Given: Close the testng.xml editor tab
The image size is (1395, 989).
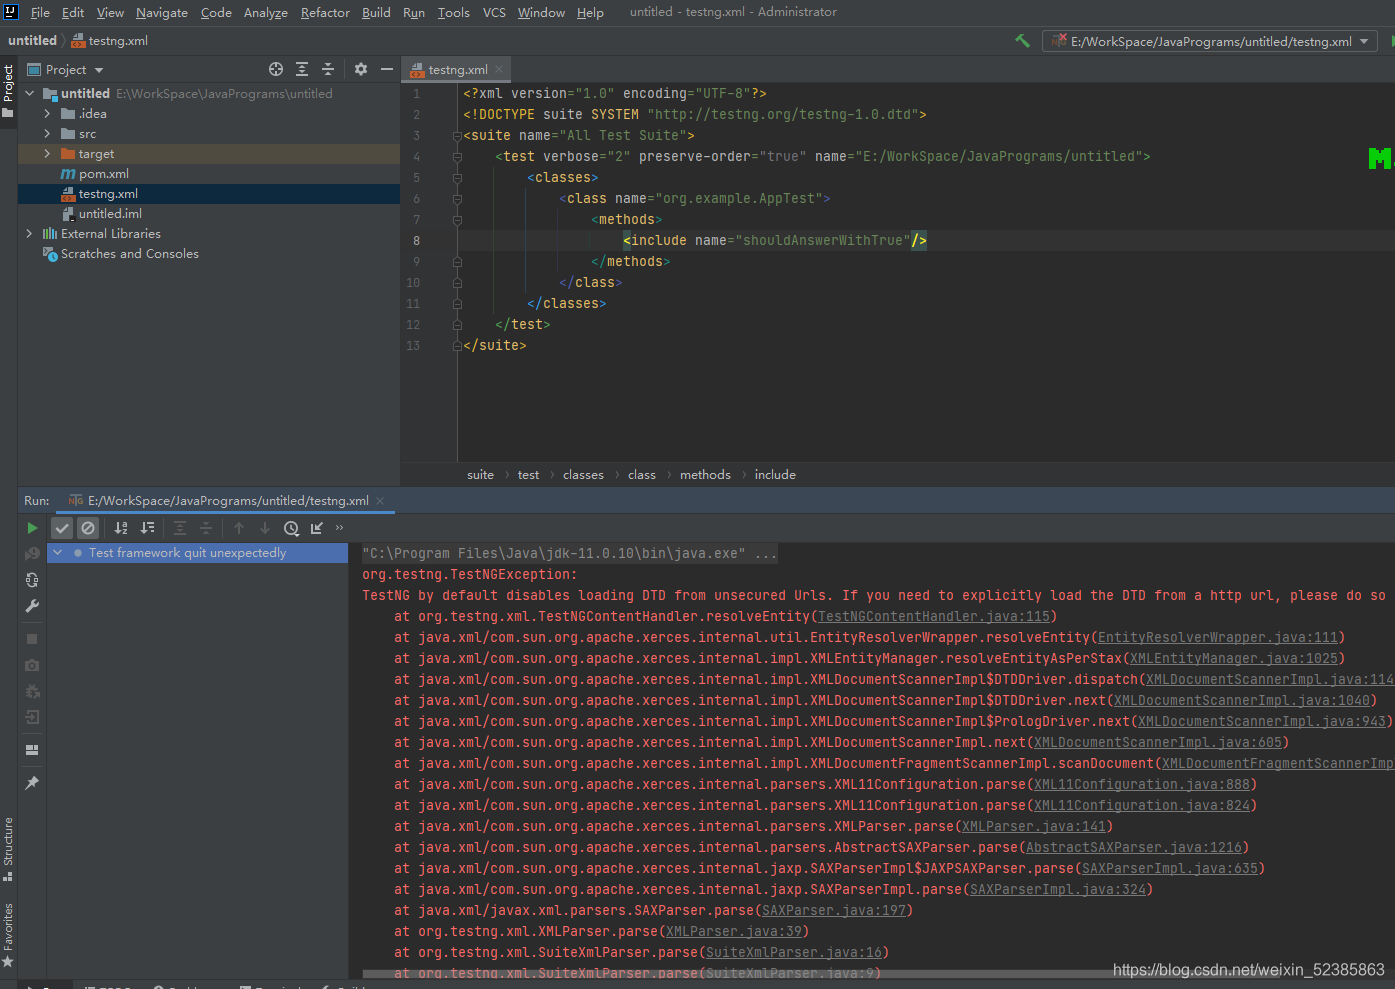Looking at the screenshot, I should 499,69.
